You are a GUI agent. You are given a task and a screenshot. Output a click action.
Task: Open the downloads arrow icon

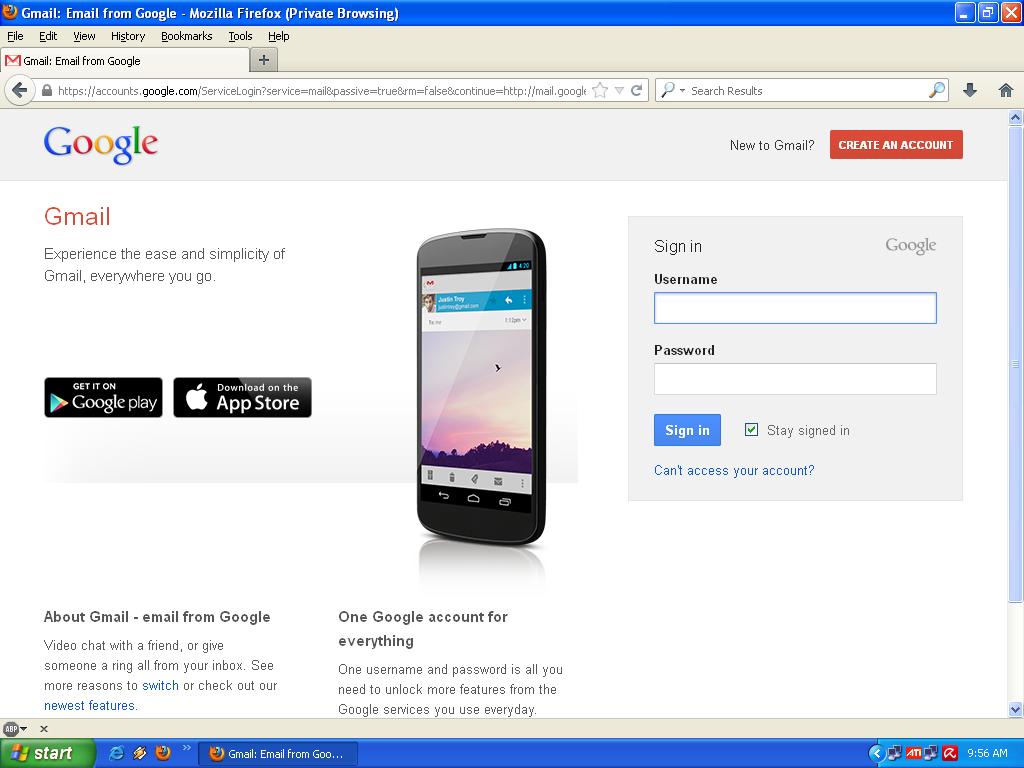pos(969,90)
